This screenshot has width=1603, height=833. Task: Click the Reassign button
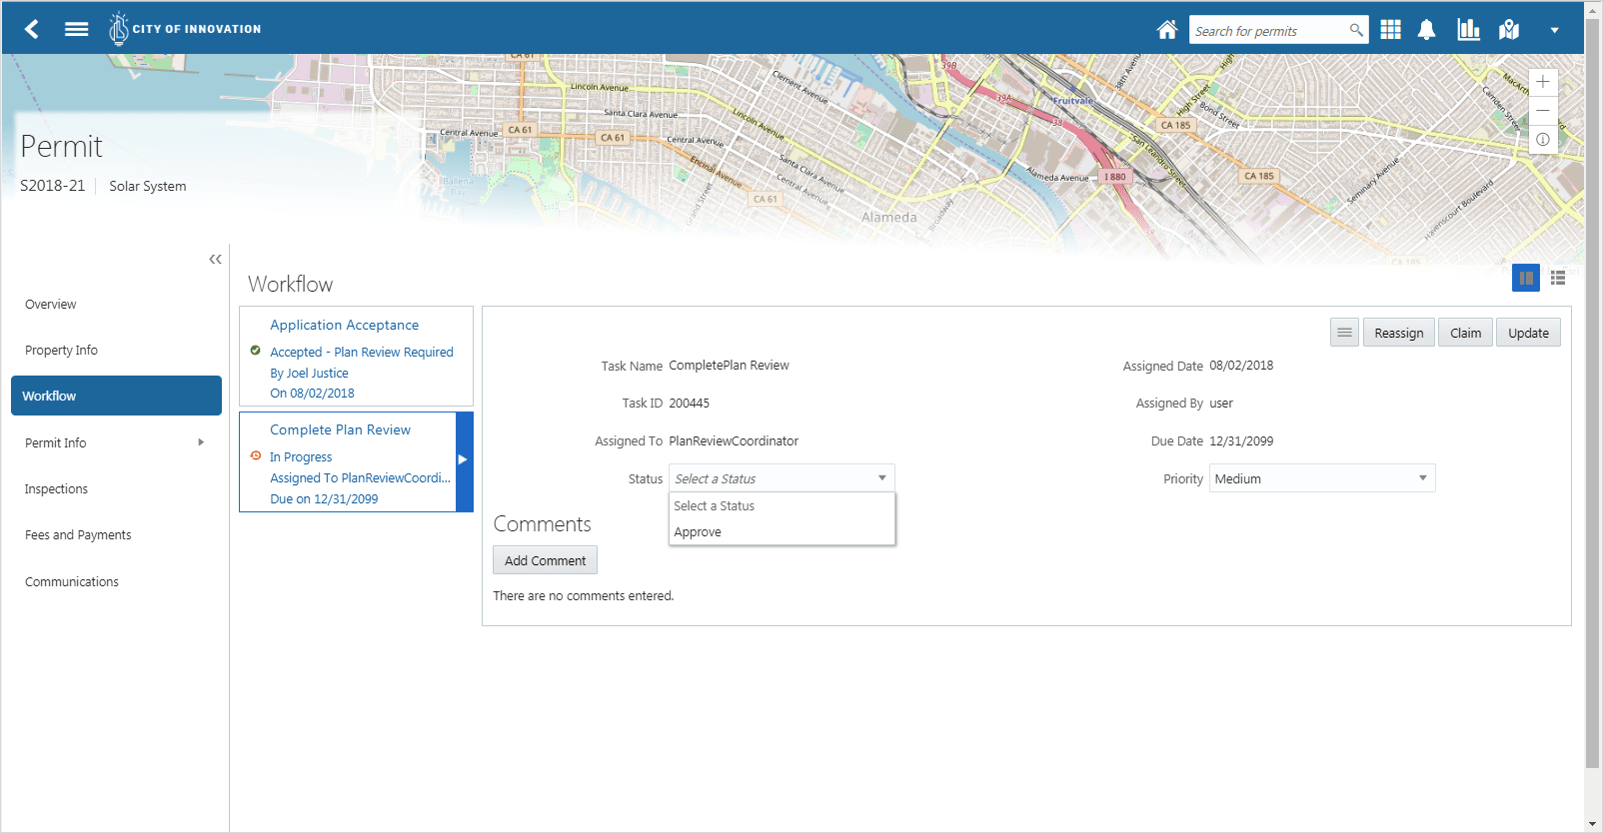1398,333
